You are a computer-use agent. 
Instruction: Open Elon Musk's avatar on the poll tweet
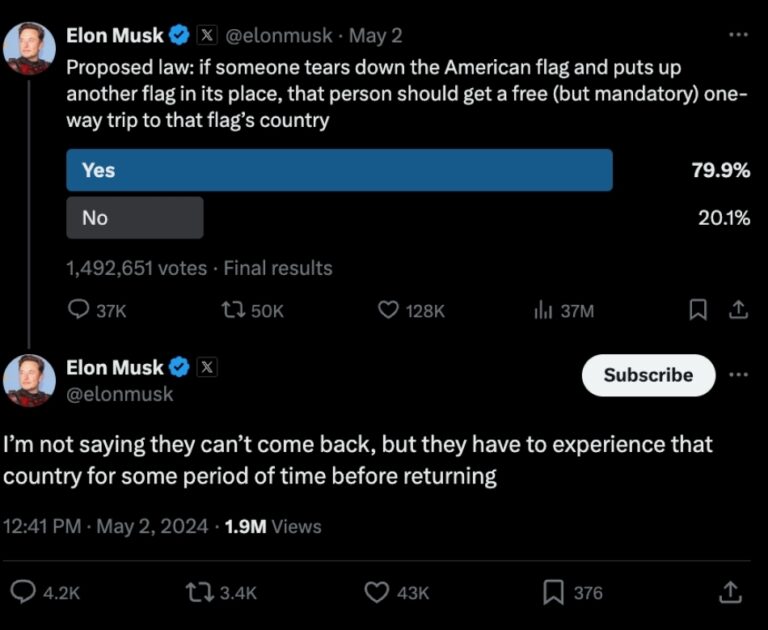[29, 48]
